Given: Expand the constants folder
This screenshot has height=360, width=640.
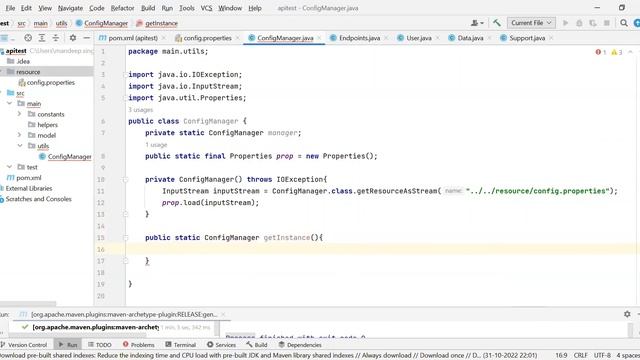Looking at the screenshot, I should 19,114.
